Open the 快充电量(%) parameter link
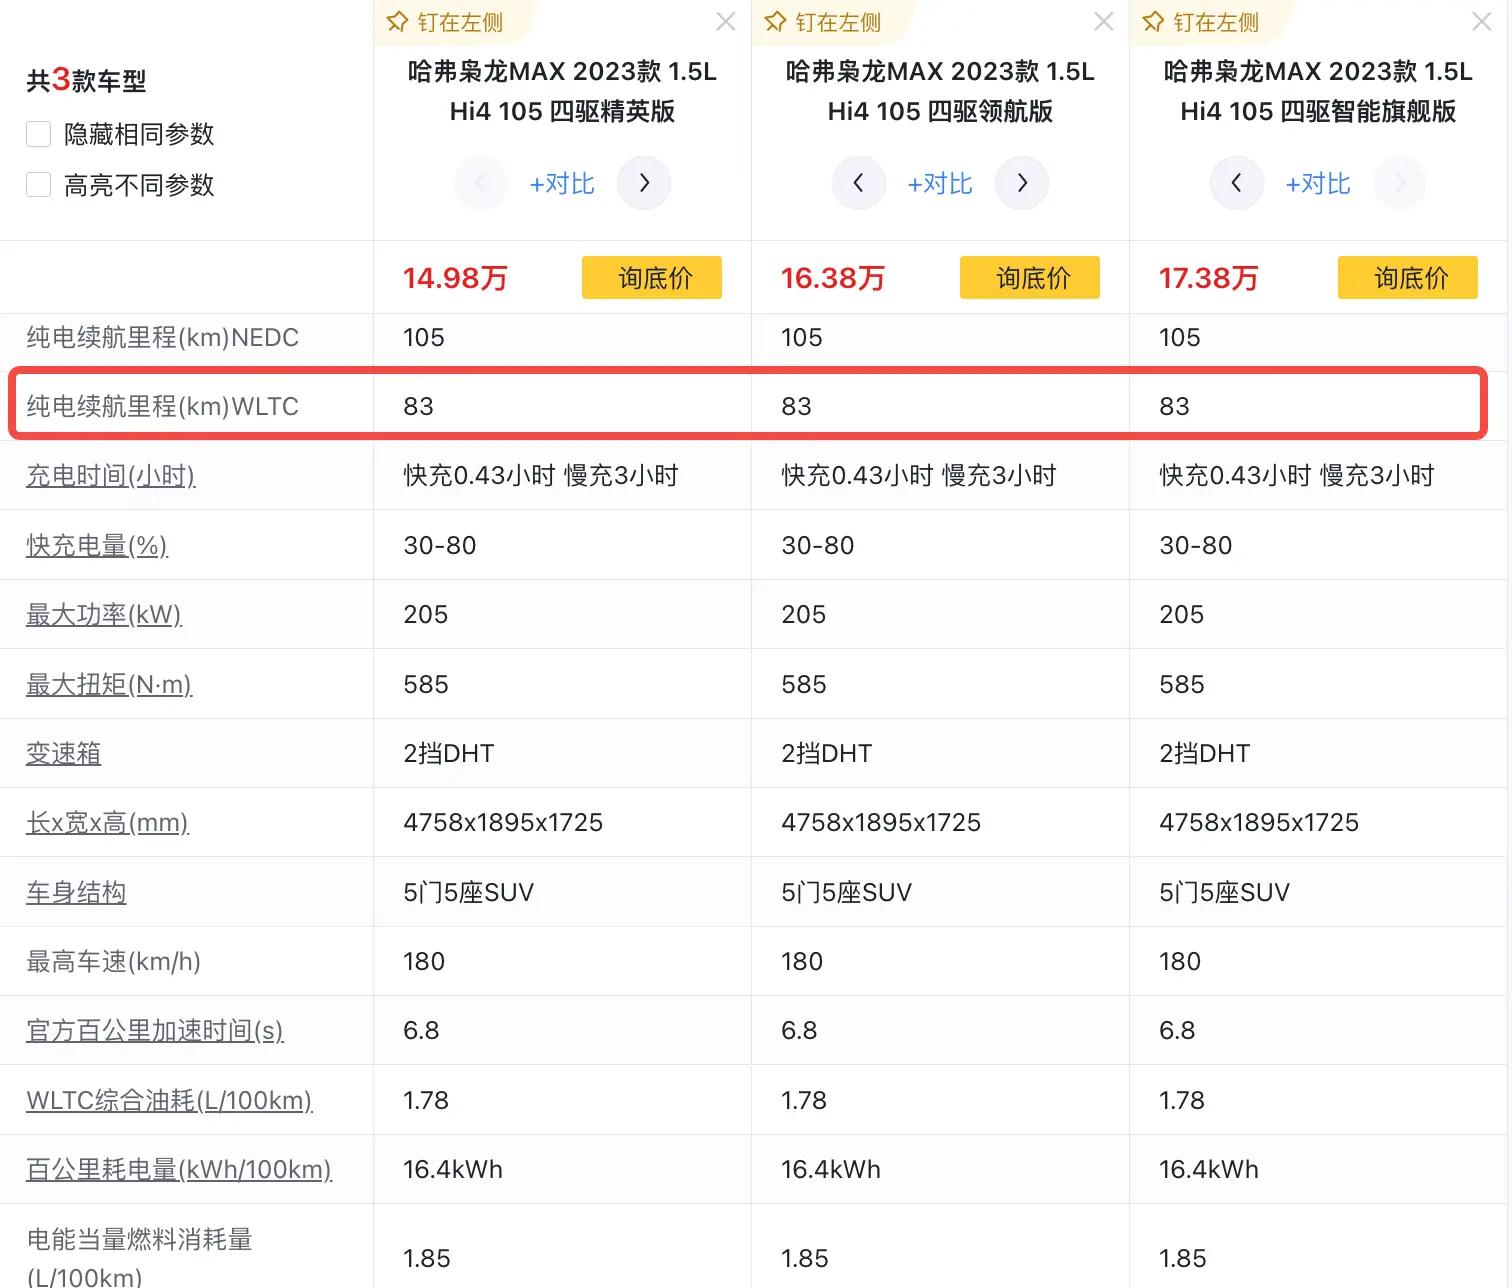 tap(97, 545)
